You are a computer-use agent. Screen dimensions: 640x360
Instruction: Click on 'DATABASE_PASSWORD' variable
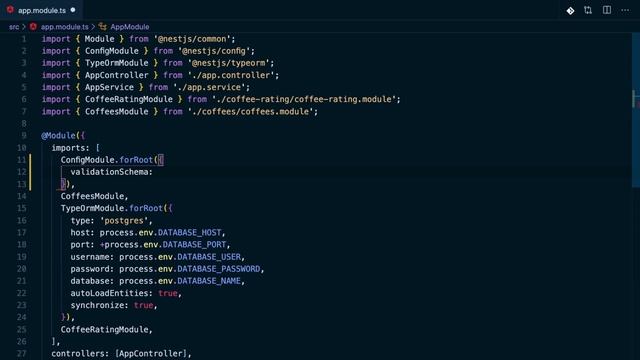pos(218,269)
